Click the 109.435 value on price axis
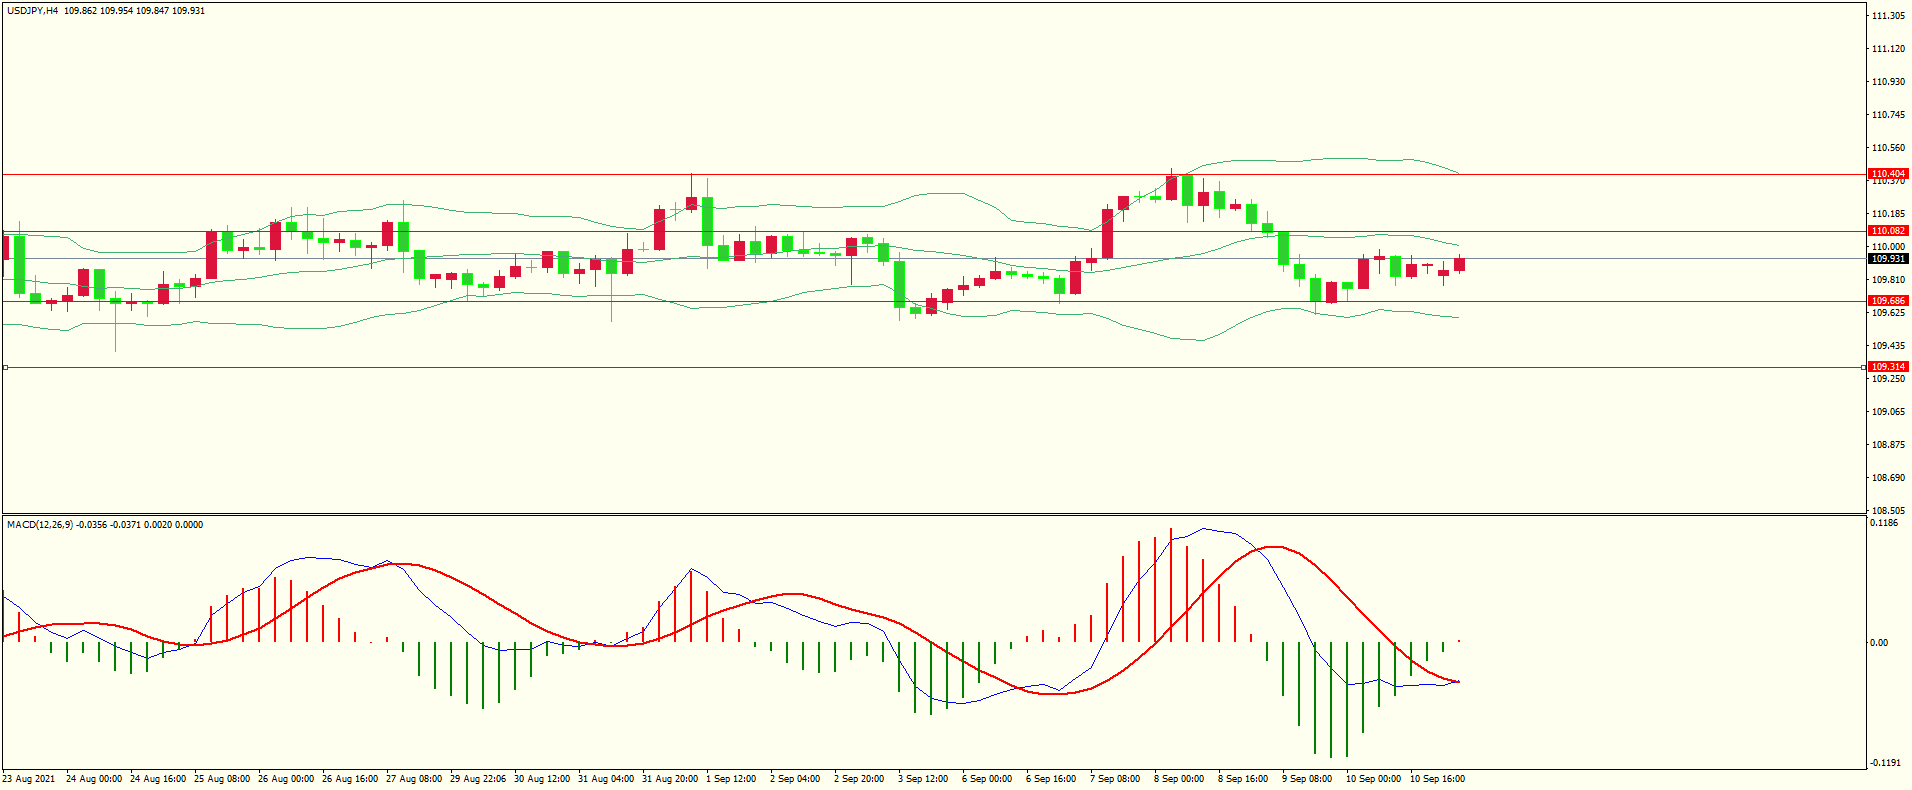1912x790 pixels. point(1888,346)
